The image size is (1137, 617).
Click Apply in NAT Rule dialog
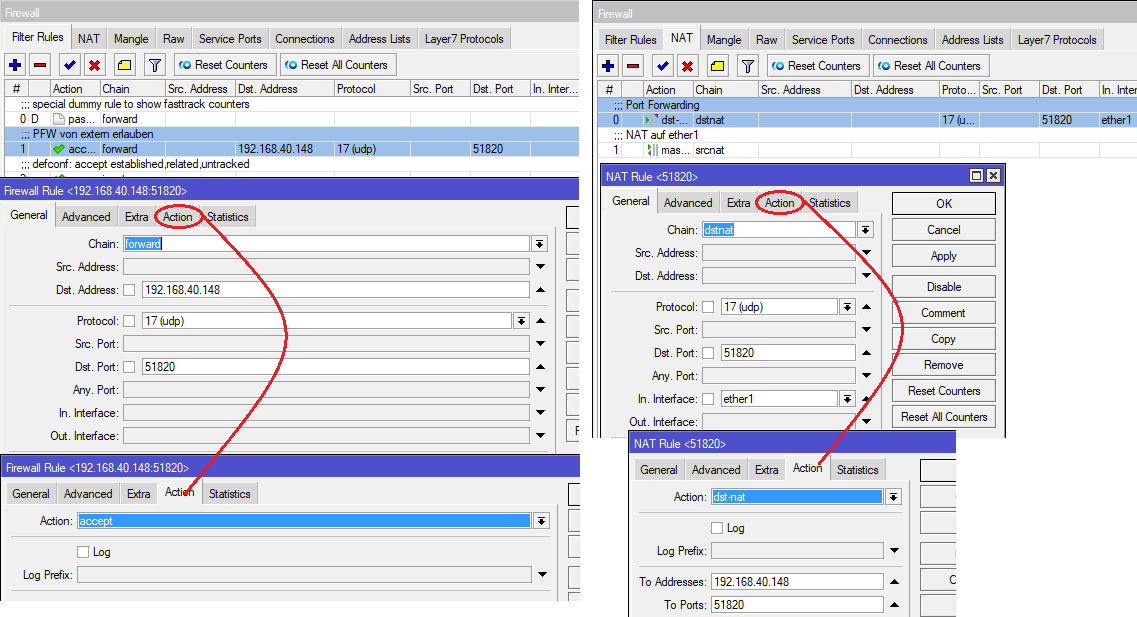coord(943,256)
